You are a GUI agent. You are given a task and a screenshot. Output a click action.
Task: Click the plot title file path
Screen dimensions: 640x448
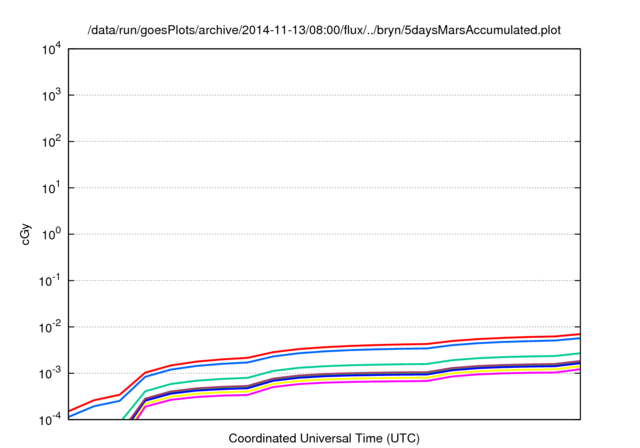[324, 29]
